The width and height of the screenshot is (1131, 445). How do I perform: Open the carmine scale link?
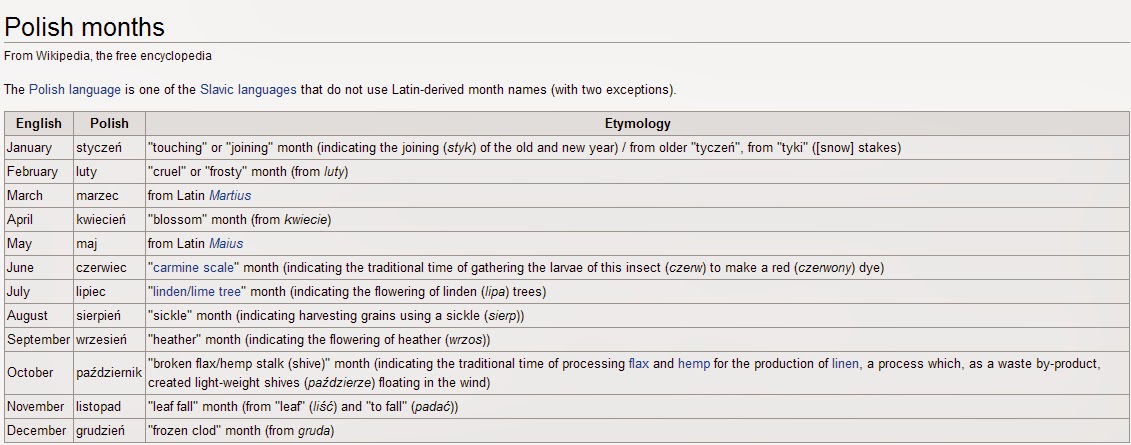coord(193,268)
